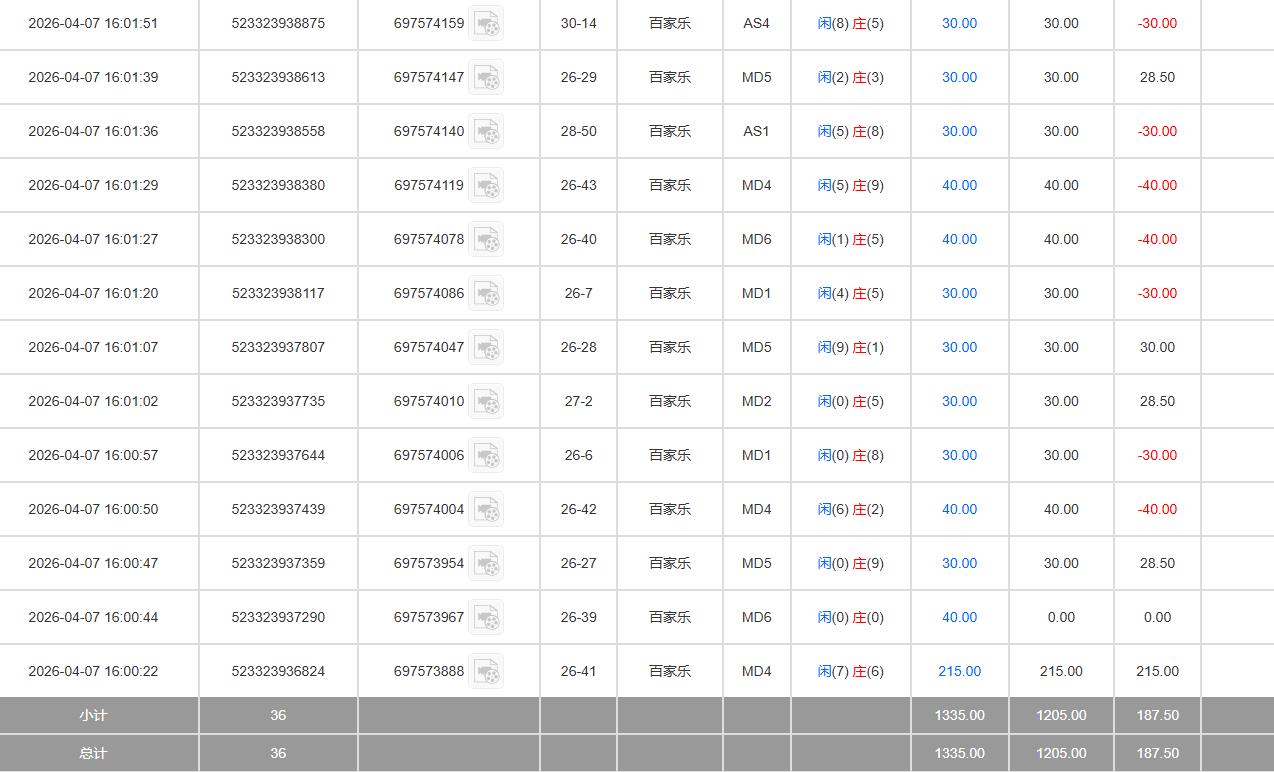Select the 总计 total row
This screenshot has height=772, width=1274.
click(92, 753)
